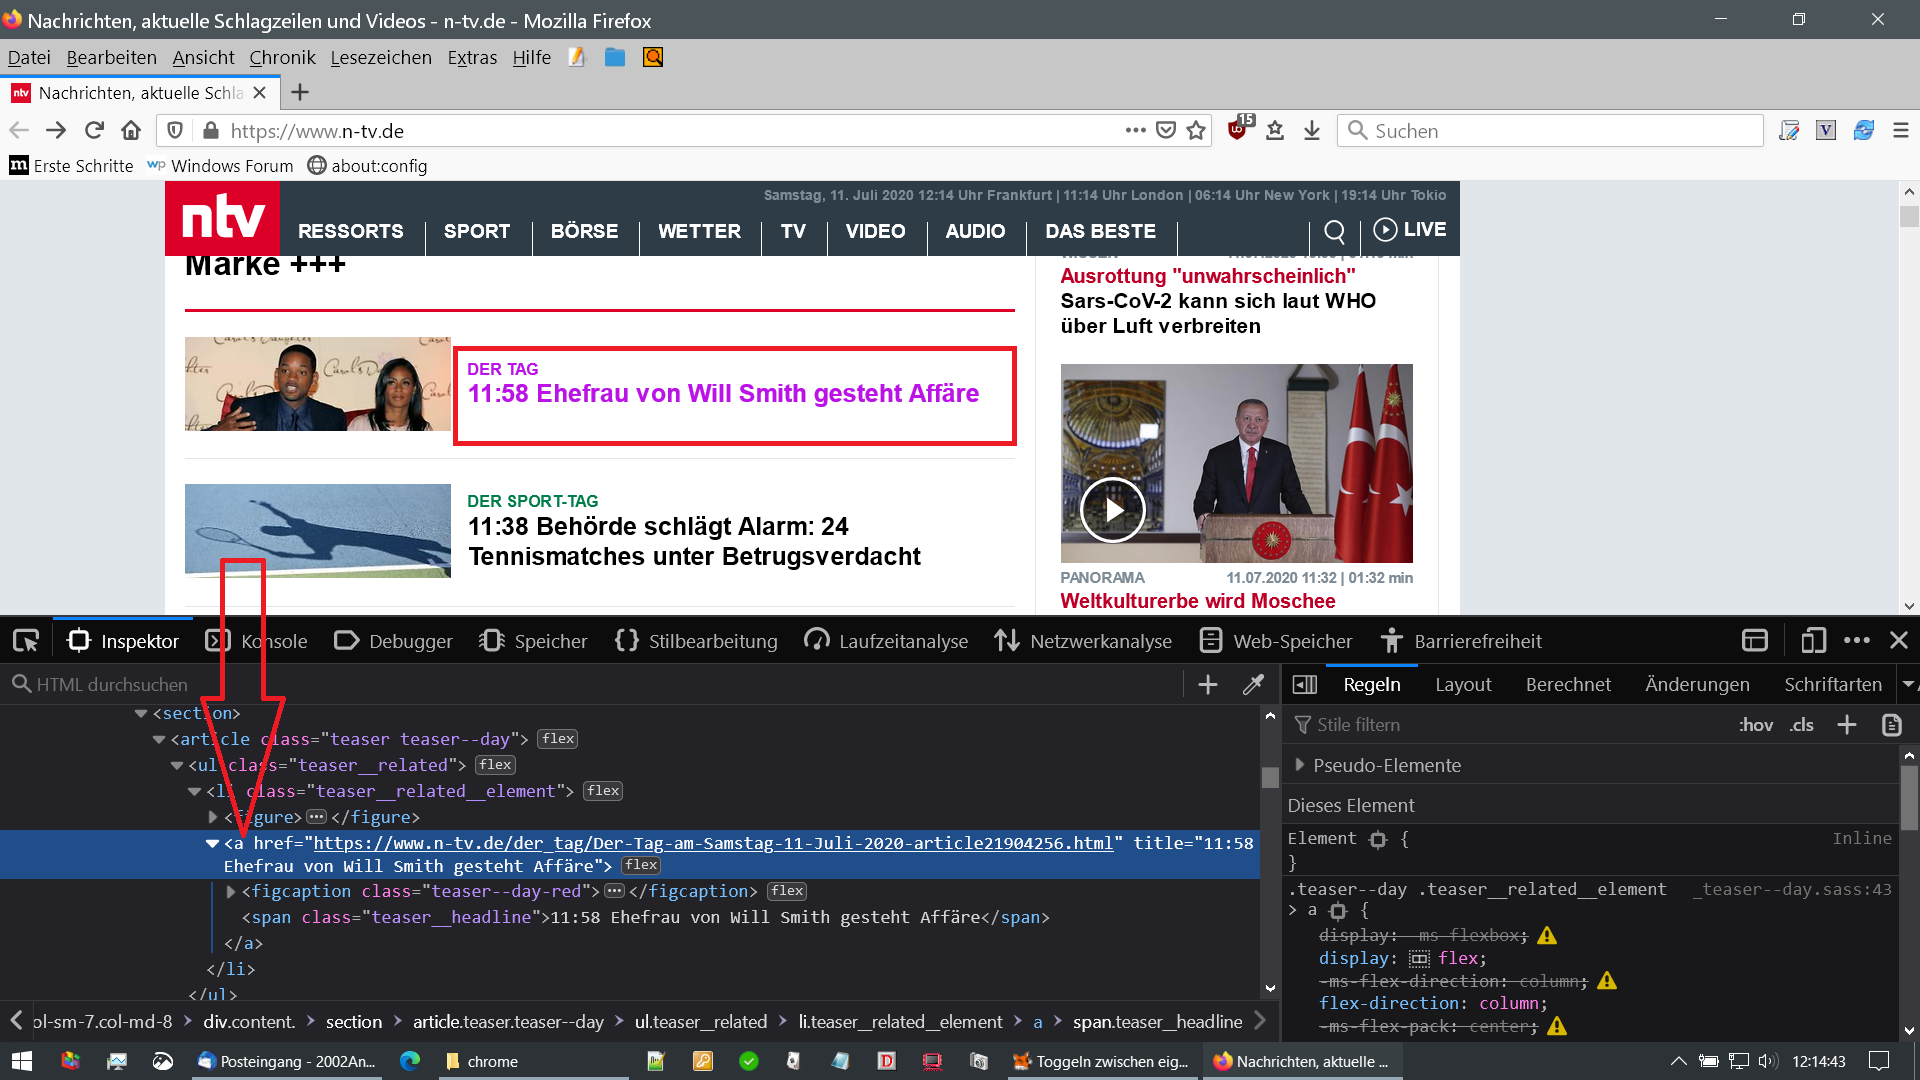Toggle the flex badge on article teaser

click(558, 739)
